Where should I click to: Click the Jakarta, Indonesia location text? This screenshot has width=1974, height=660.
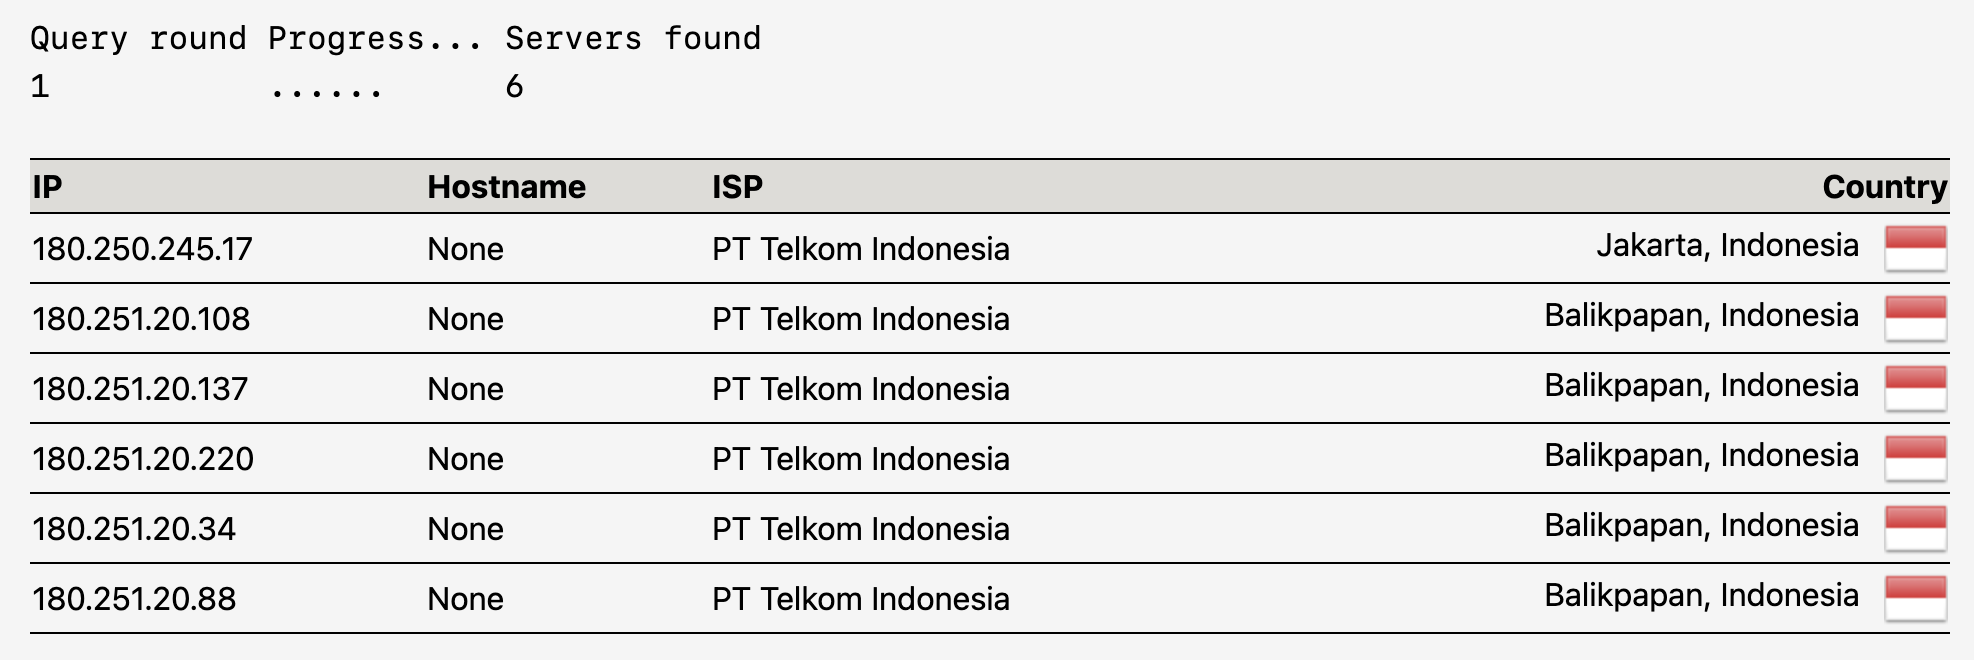(1727, 246)
